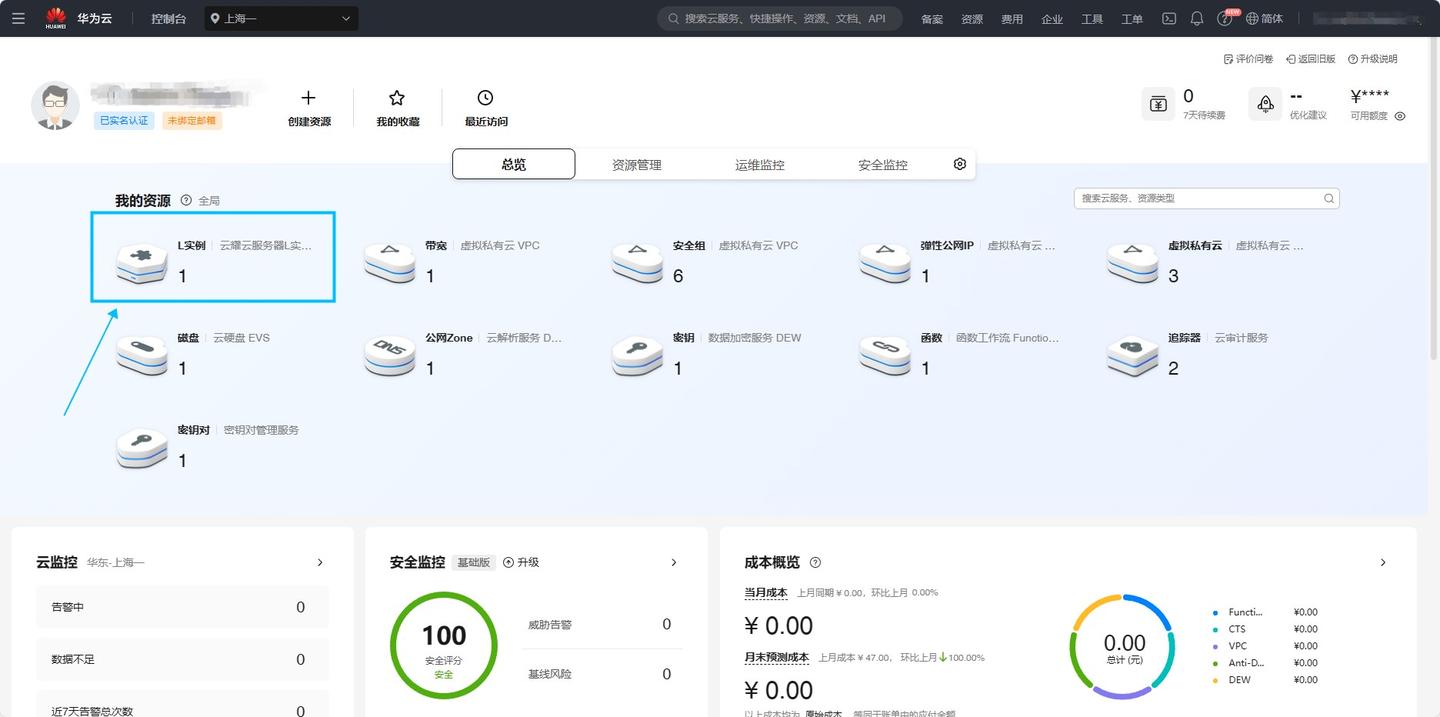Open the 虚拟私有云 resource icon
The width and height of the screenshot is (1440, 717).
click(x=1133, y=263)
